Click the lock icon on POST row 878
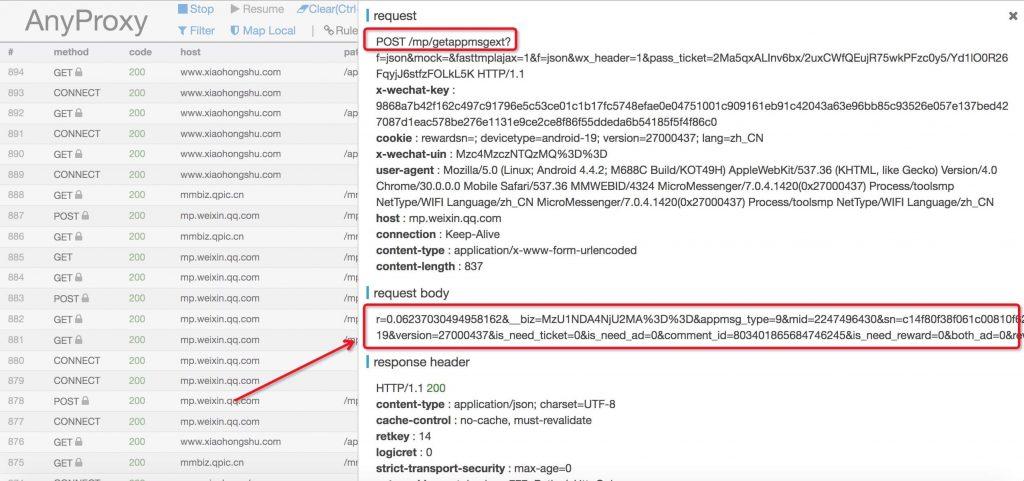This screenshot has height=481, width=1024. 85,401
